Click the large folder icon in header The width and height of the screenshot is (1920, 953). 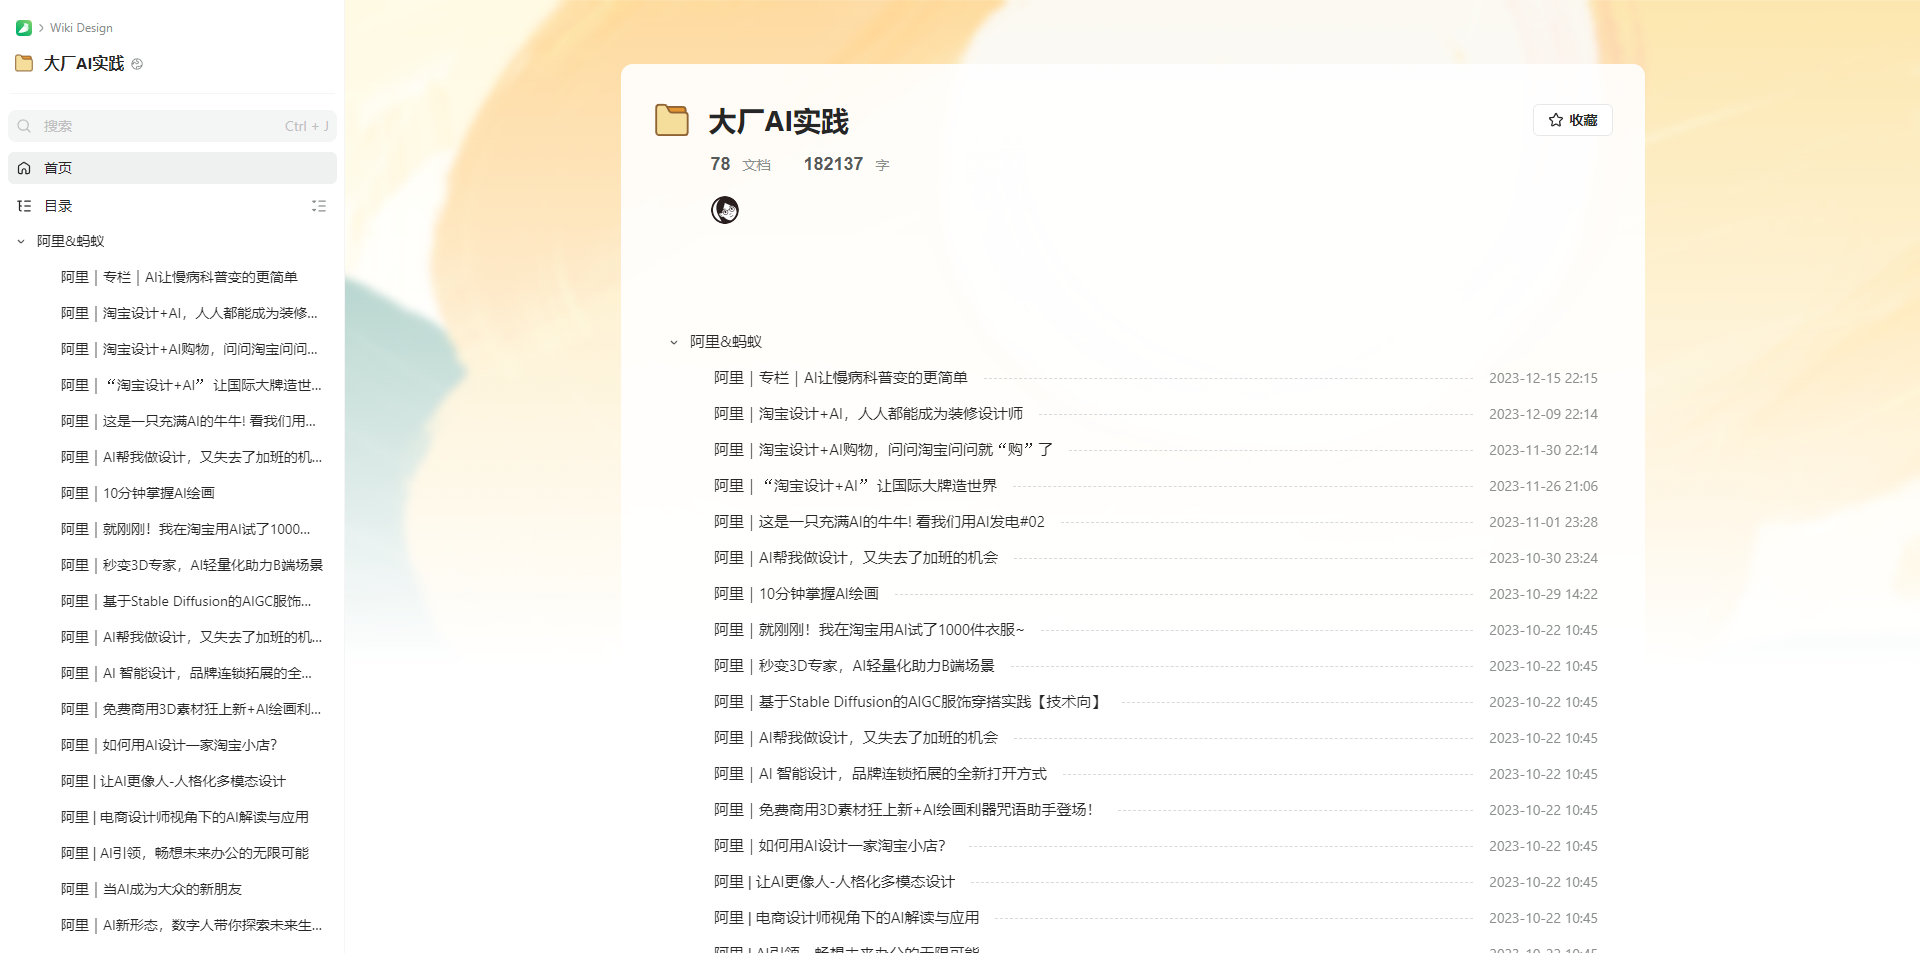[672, 120]
